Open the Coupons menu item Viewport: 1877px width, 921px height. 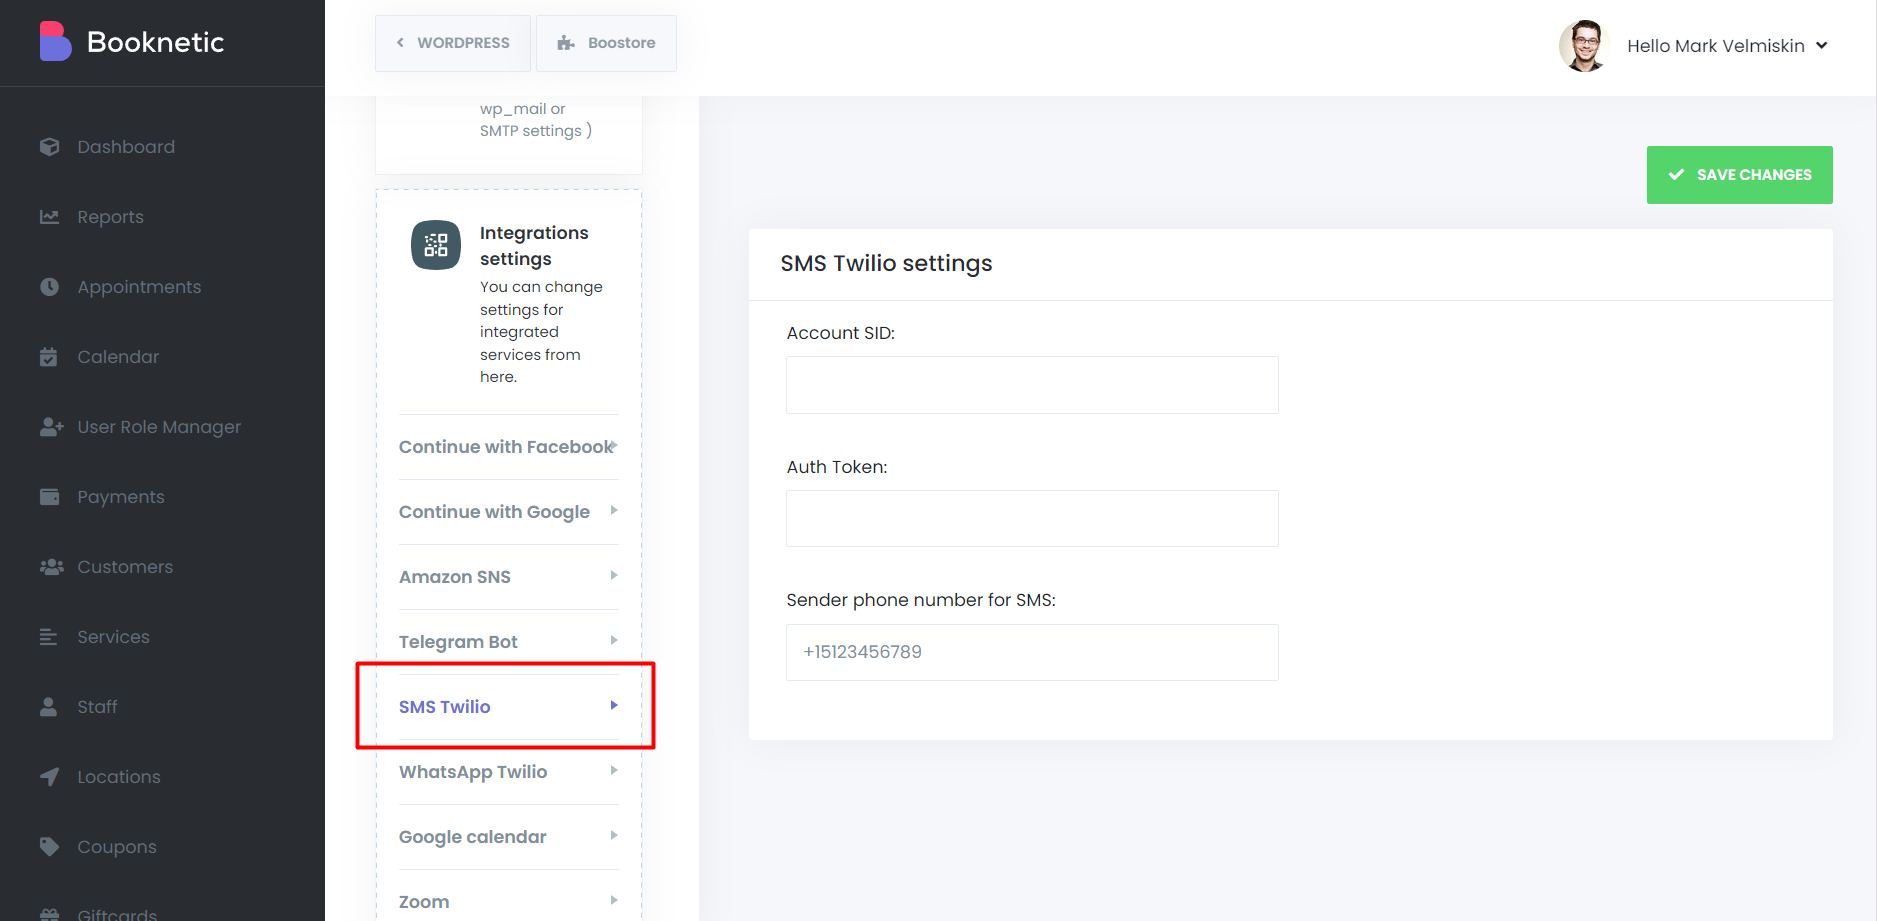pos(117,847)
